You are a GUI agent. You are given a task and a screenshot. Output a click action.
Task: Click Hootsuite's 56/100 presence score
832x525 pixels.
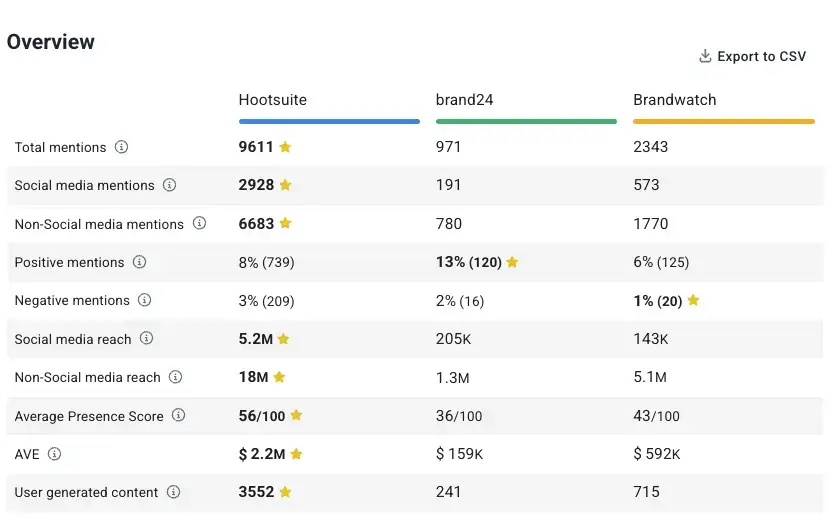261,416
